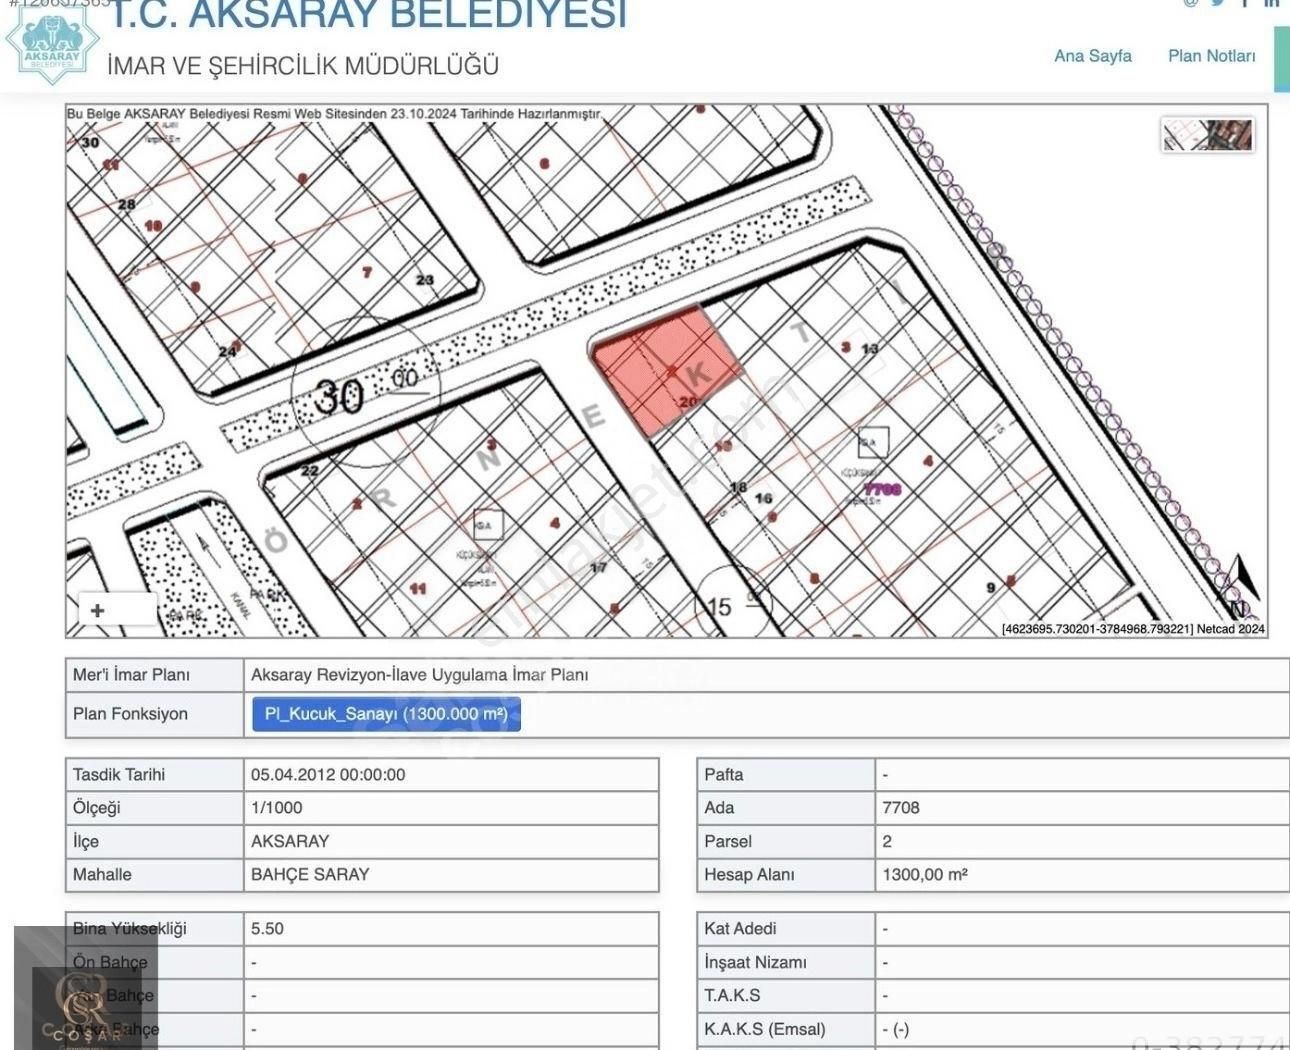1290x1050 pixels.
Task: Click the north arrow compass on map
Action: 1239,586
